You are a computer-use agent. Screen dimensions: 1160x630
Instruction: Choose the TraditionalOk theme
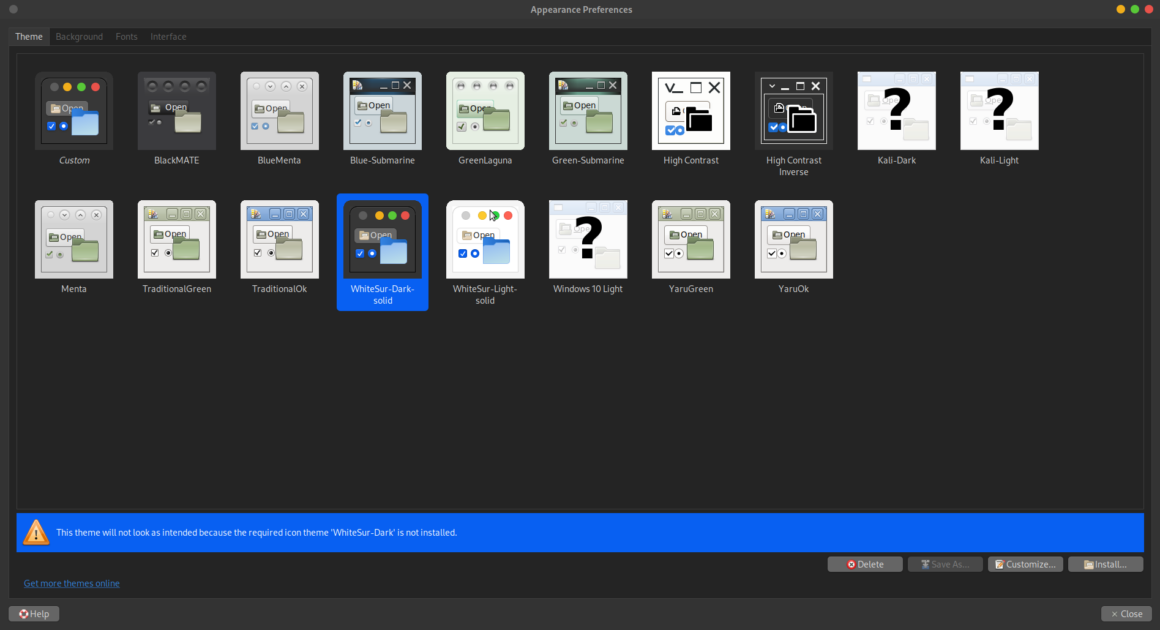279,239
